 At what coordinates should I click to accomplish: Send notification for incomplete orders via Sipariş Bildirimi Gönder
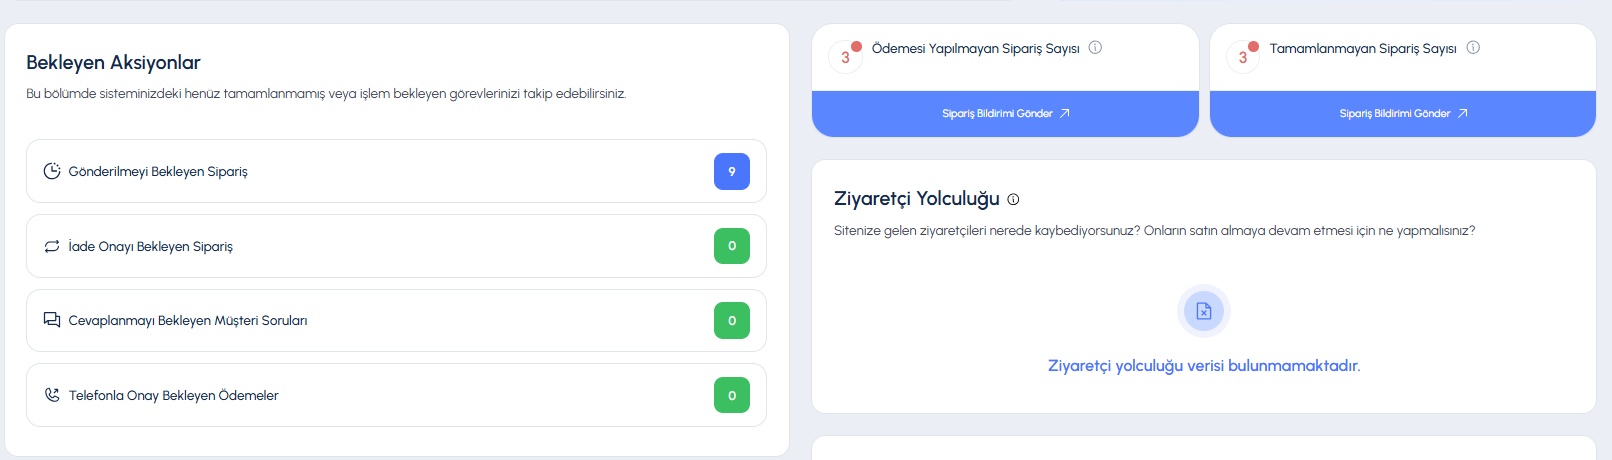(1403, 114)
